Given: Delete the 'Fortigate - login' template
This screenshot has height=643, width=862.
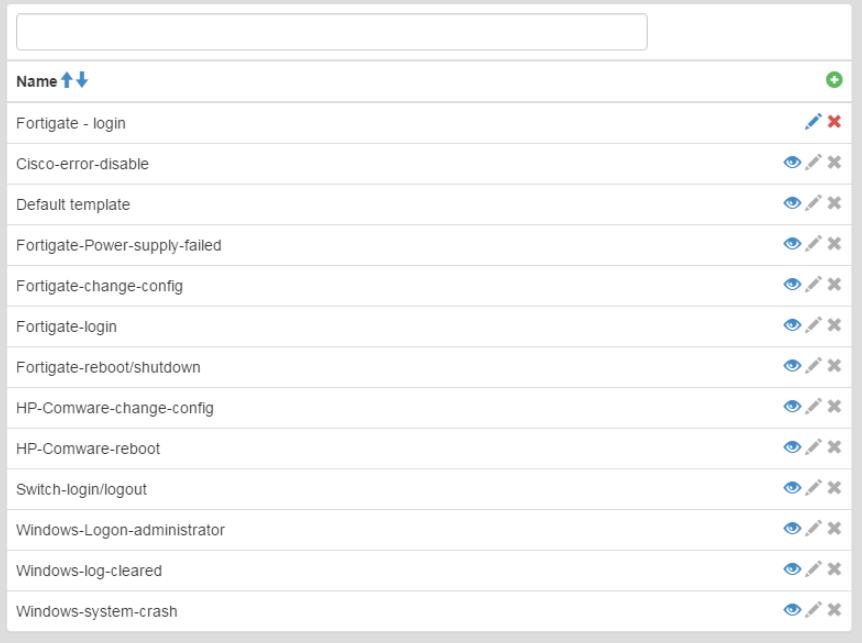Looking at the screenshot, I should click(834, 122).
